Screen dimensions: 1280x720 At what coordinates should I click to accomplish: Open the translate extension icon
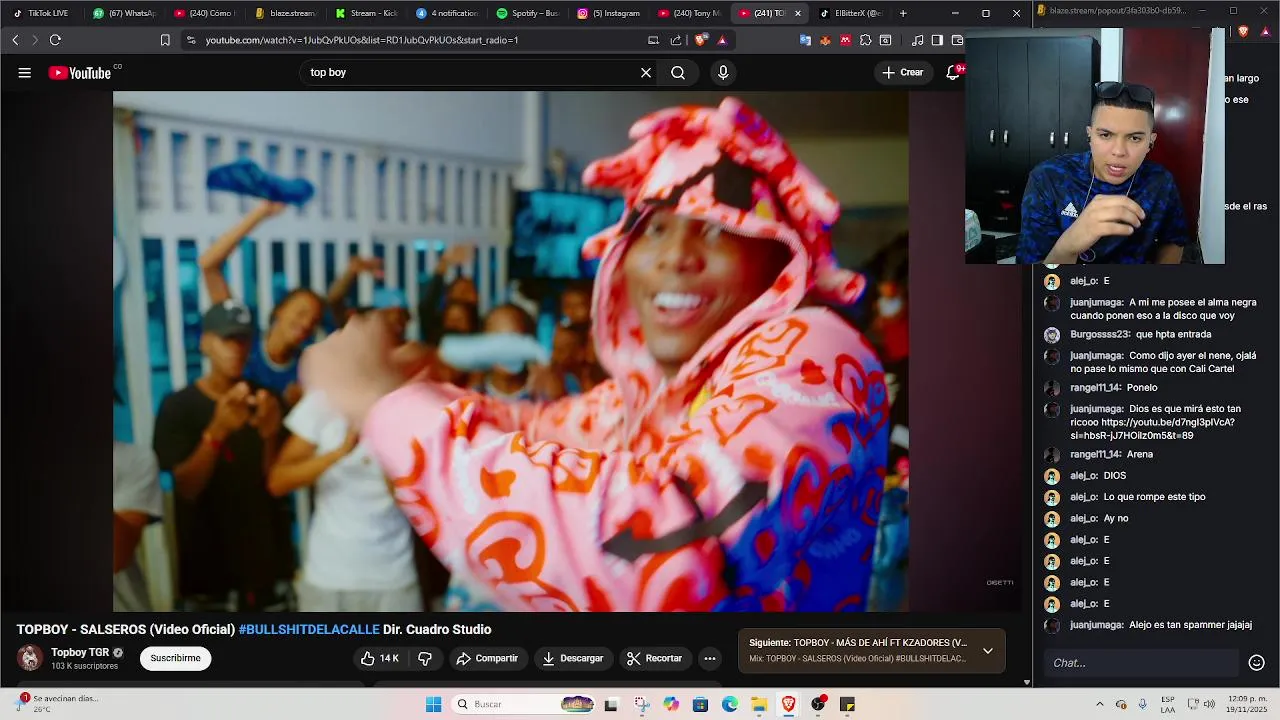[805, 40]
